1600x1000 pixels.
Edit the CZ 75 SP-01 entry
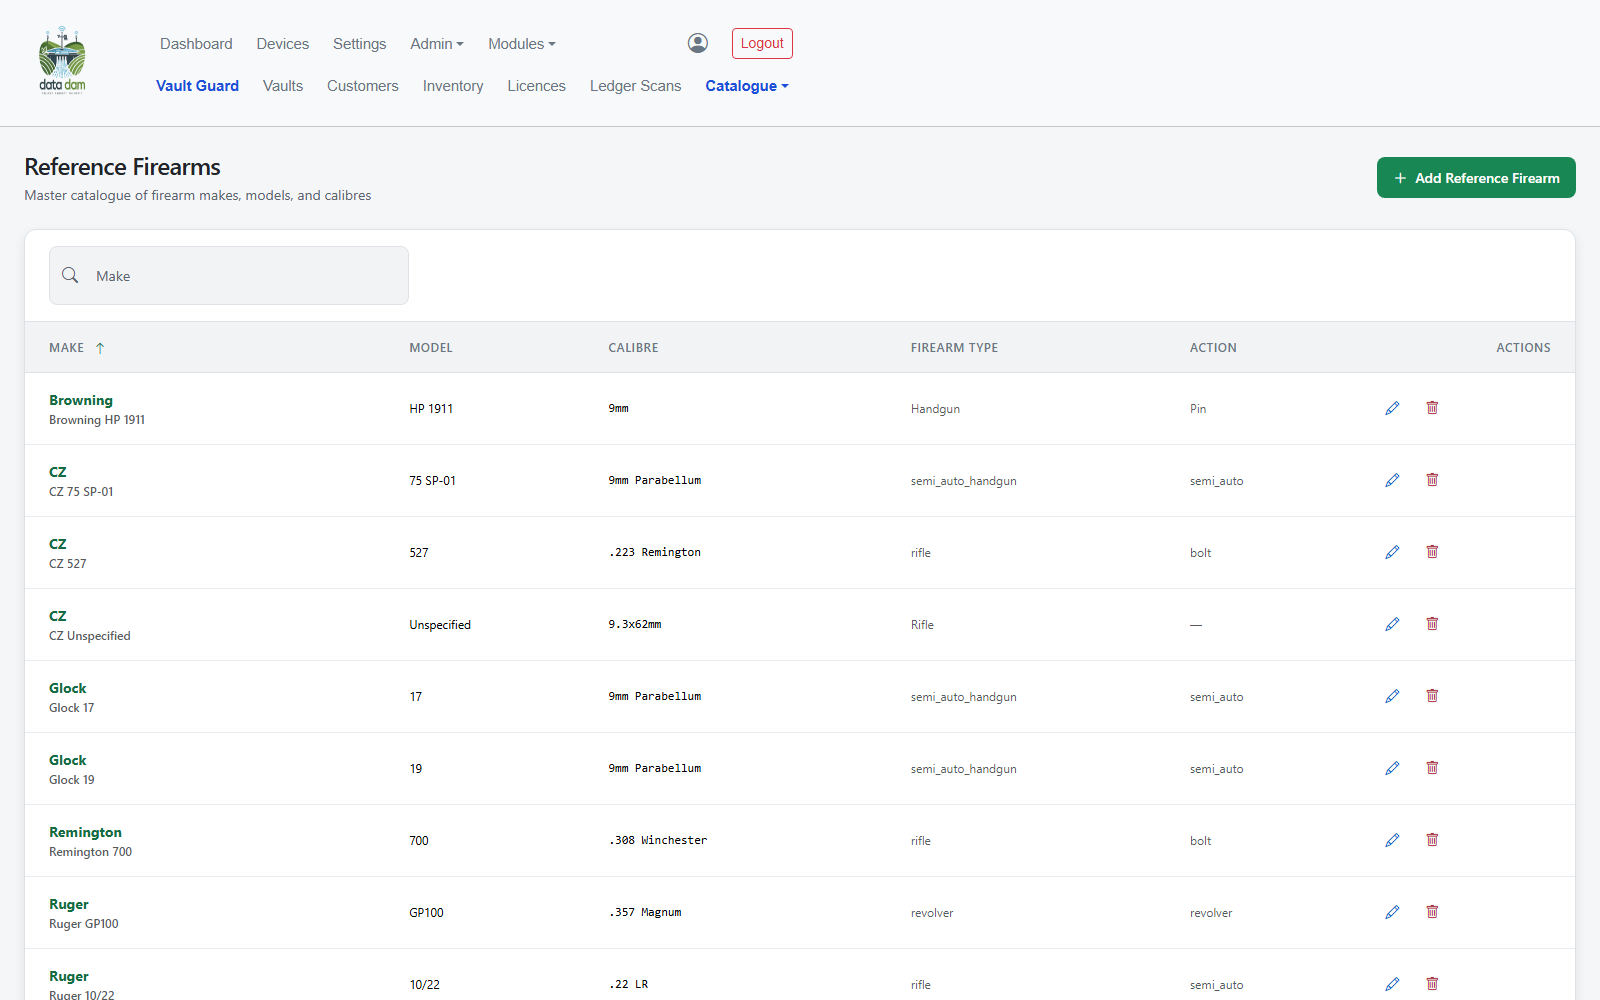click(x=1392, y=480)
